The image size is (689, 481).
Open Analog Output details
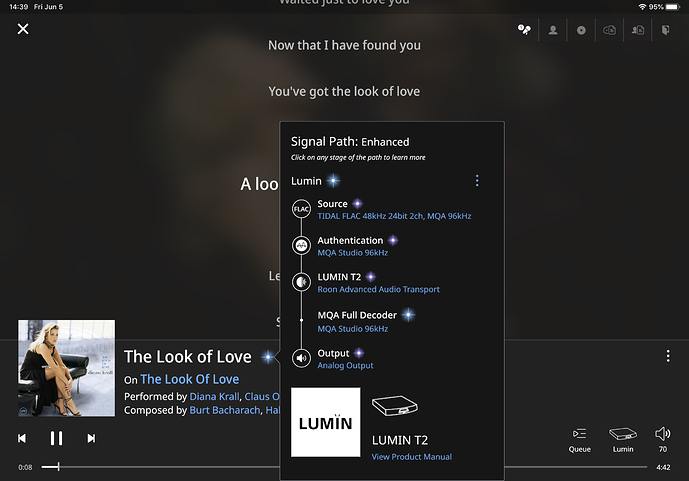[345, 365]
